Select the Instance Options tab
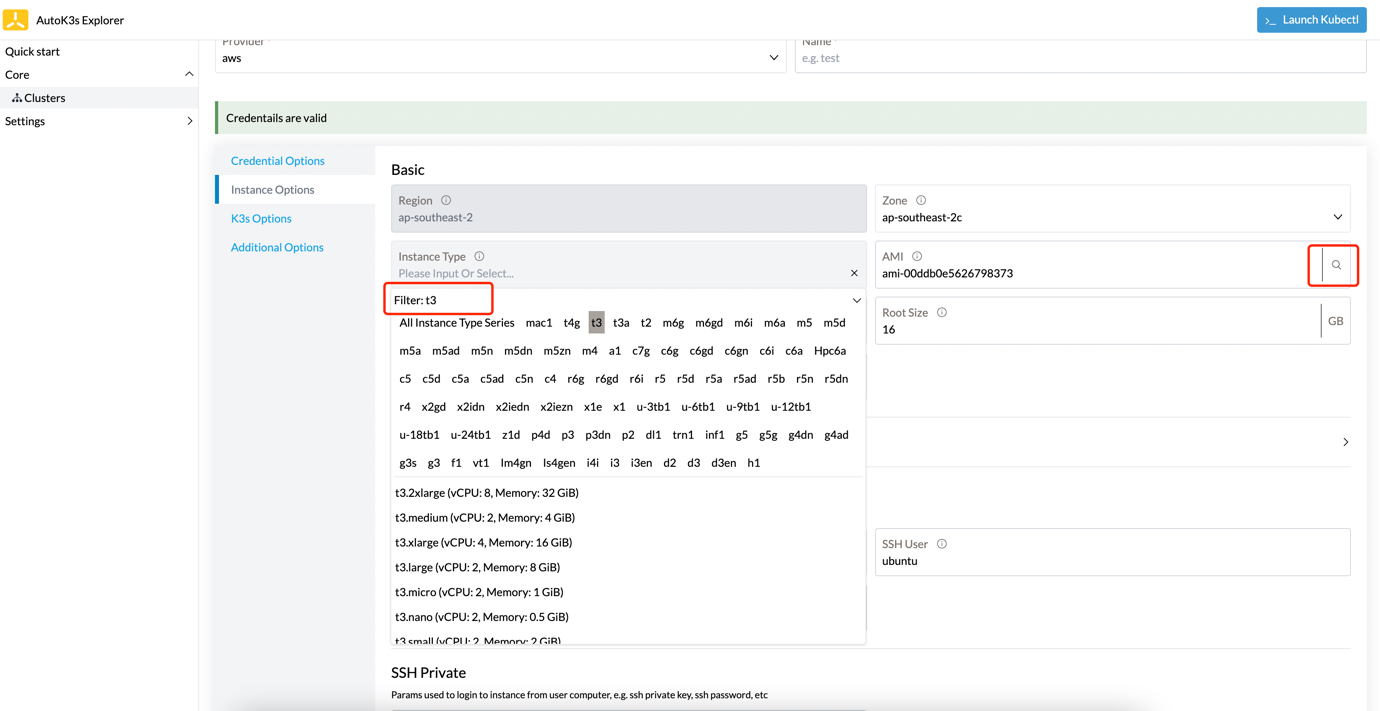 point(272,189)
